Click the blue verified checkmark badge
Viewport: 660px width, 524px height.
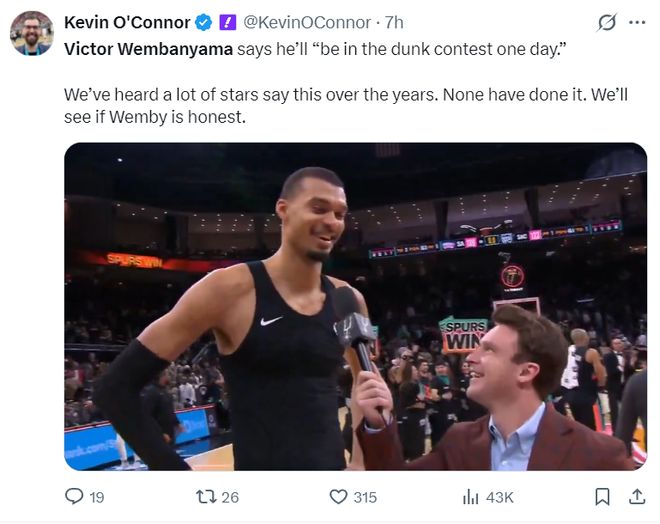point(204,22)
